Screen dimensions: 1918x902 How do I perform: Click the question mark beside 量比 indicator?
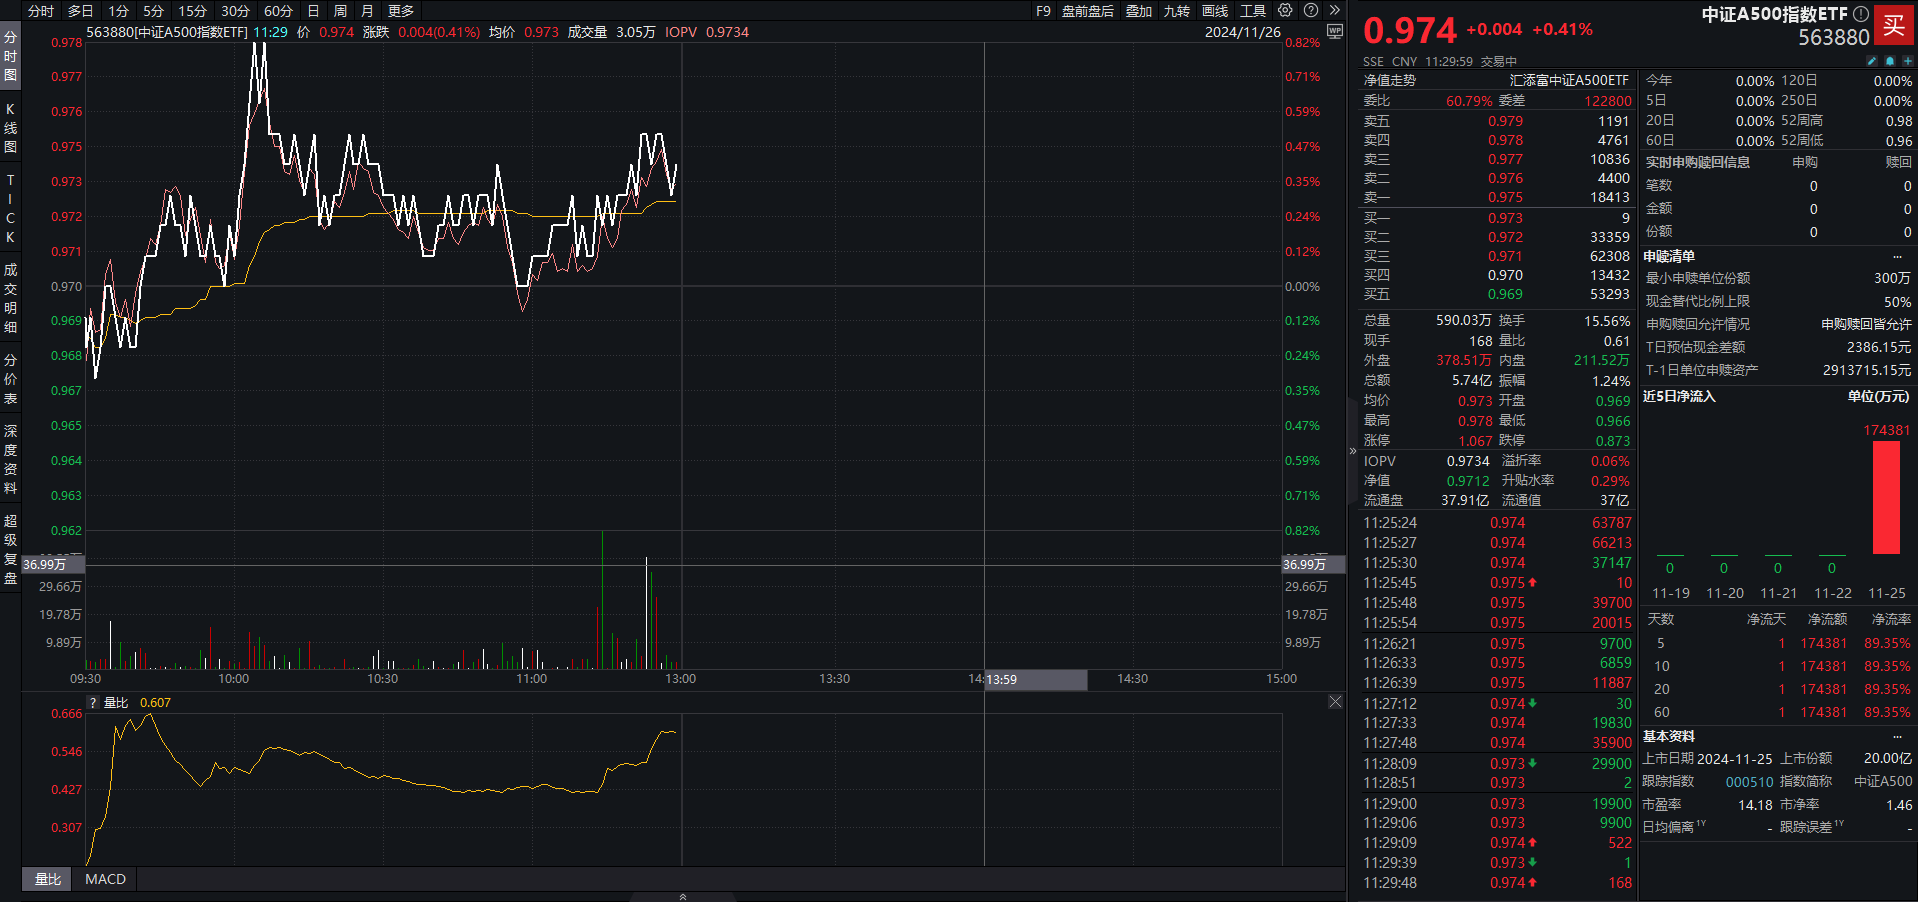click(93, 703)
